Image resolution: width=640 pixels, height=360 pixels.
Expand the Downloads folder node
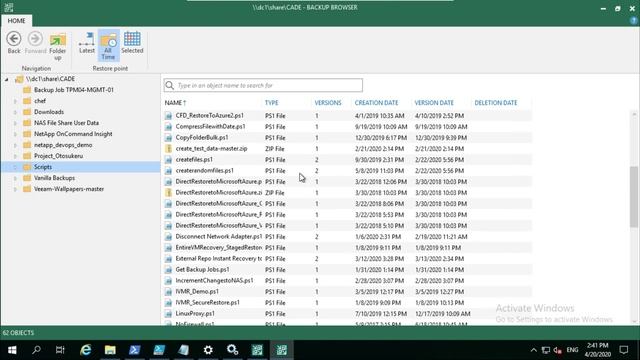tap(16, 112)
